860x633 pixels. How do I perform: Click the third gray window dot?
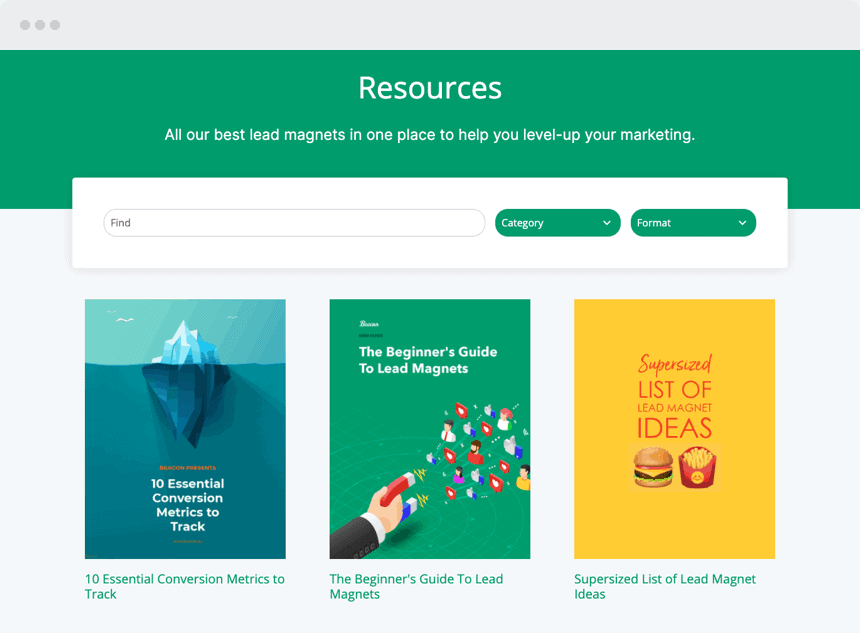tap(55, 25)
